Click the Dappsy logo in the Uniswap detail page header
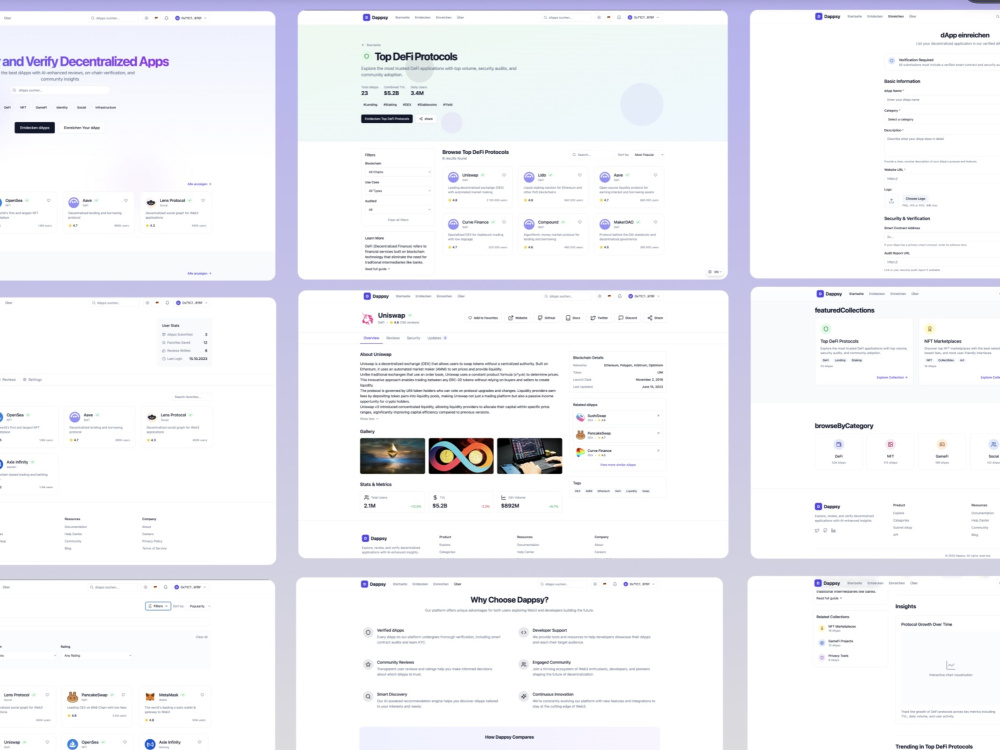Viewport: 1000px width, 750px height. (x=376, y=296)
